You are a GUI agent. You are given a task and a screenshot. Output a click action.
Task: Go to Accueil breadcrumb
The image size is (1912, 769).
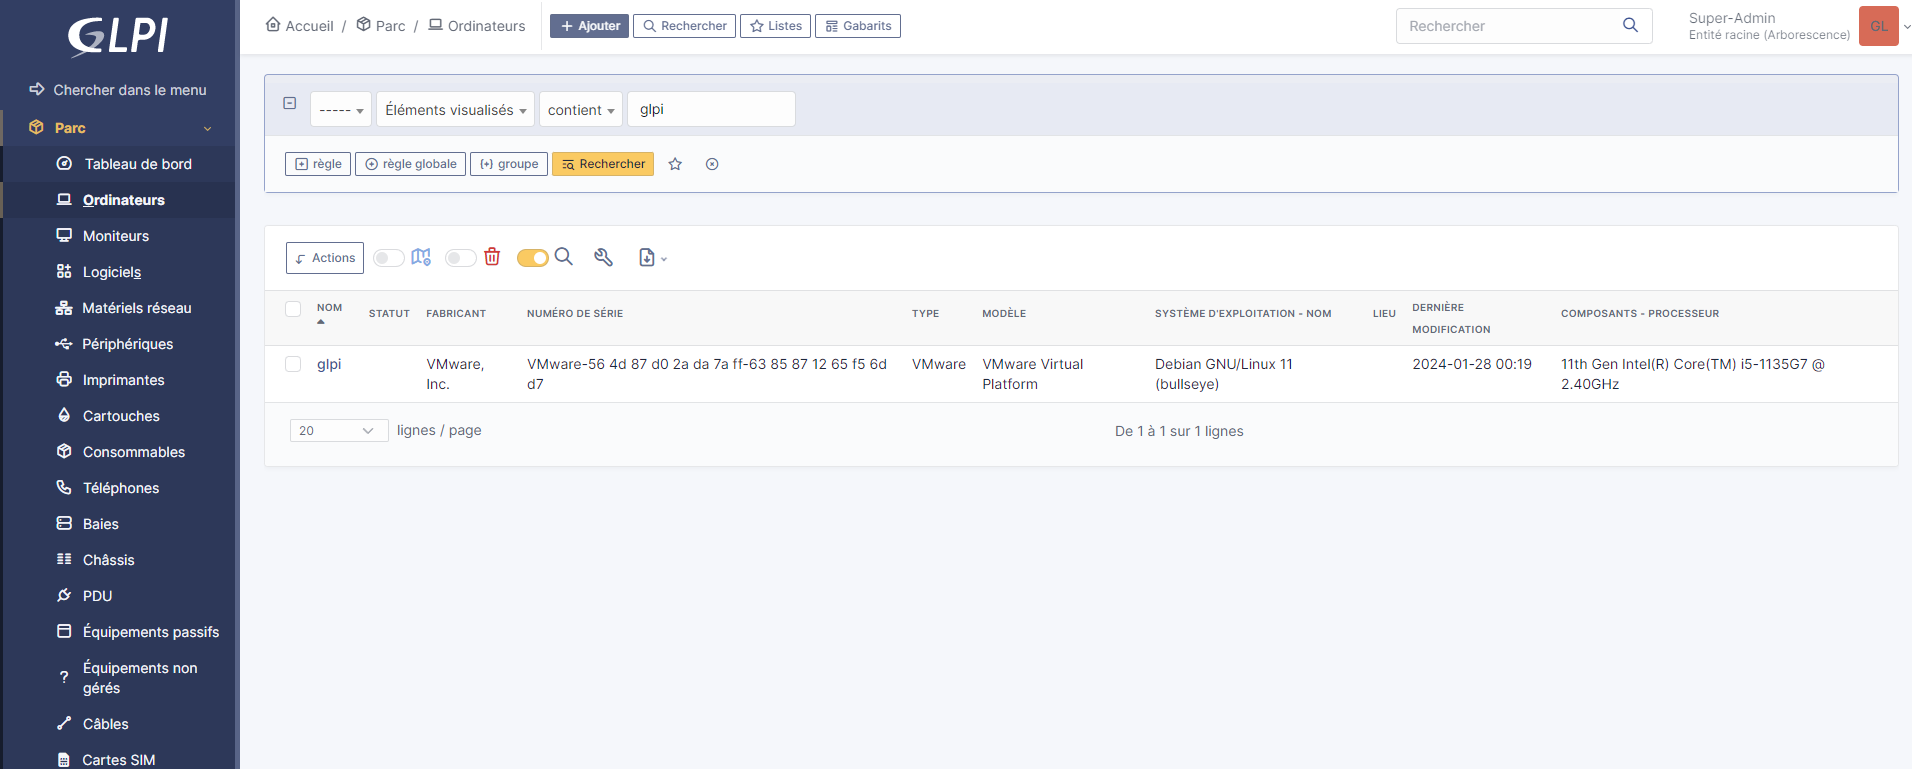300,25
